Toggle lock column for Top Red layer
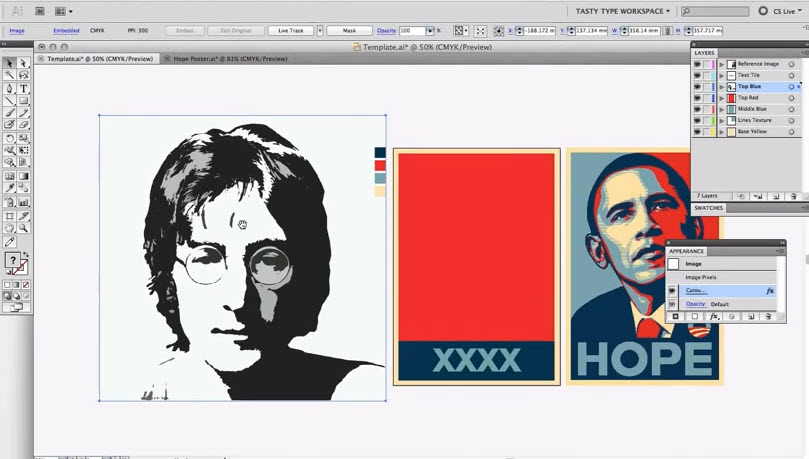 coord(706,98)
